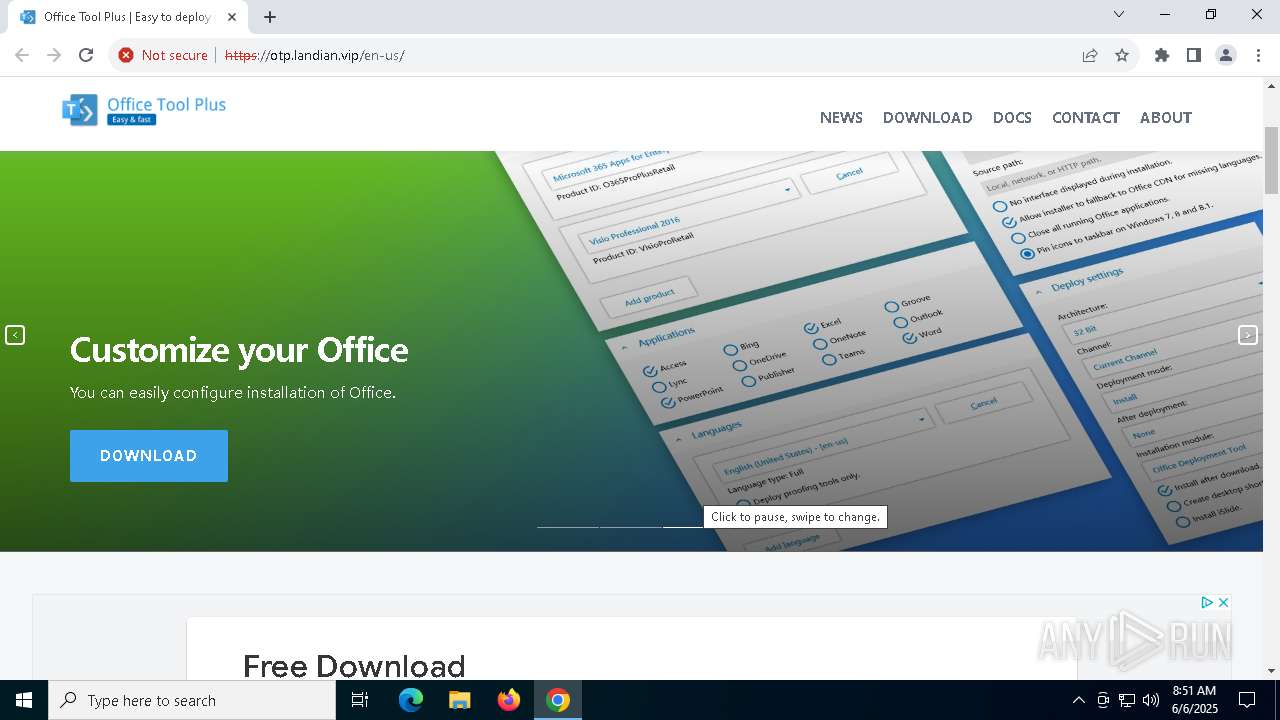The image size is (1280, 720).
Task: Show the previous carousel slide
Action: pos(15,335)
